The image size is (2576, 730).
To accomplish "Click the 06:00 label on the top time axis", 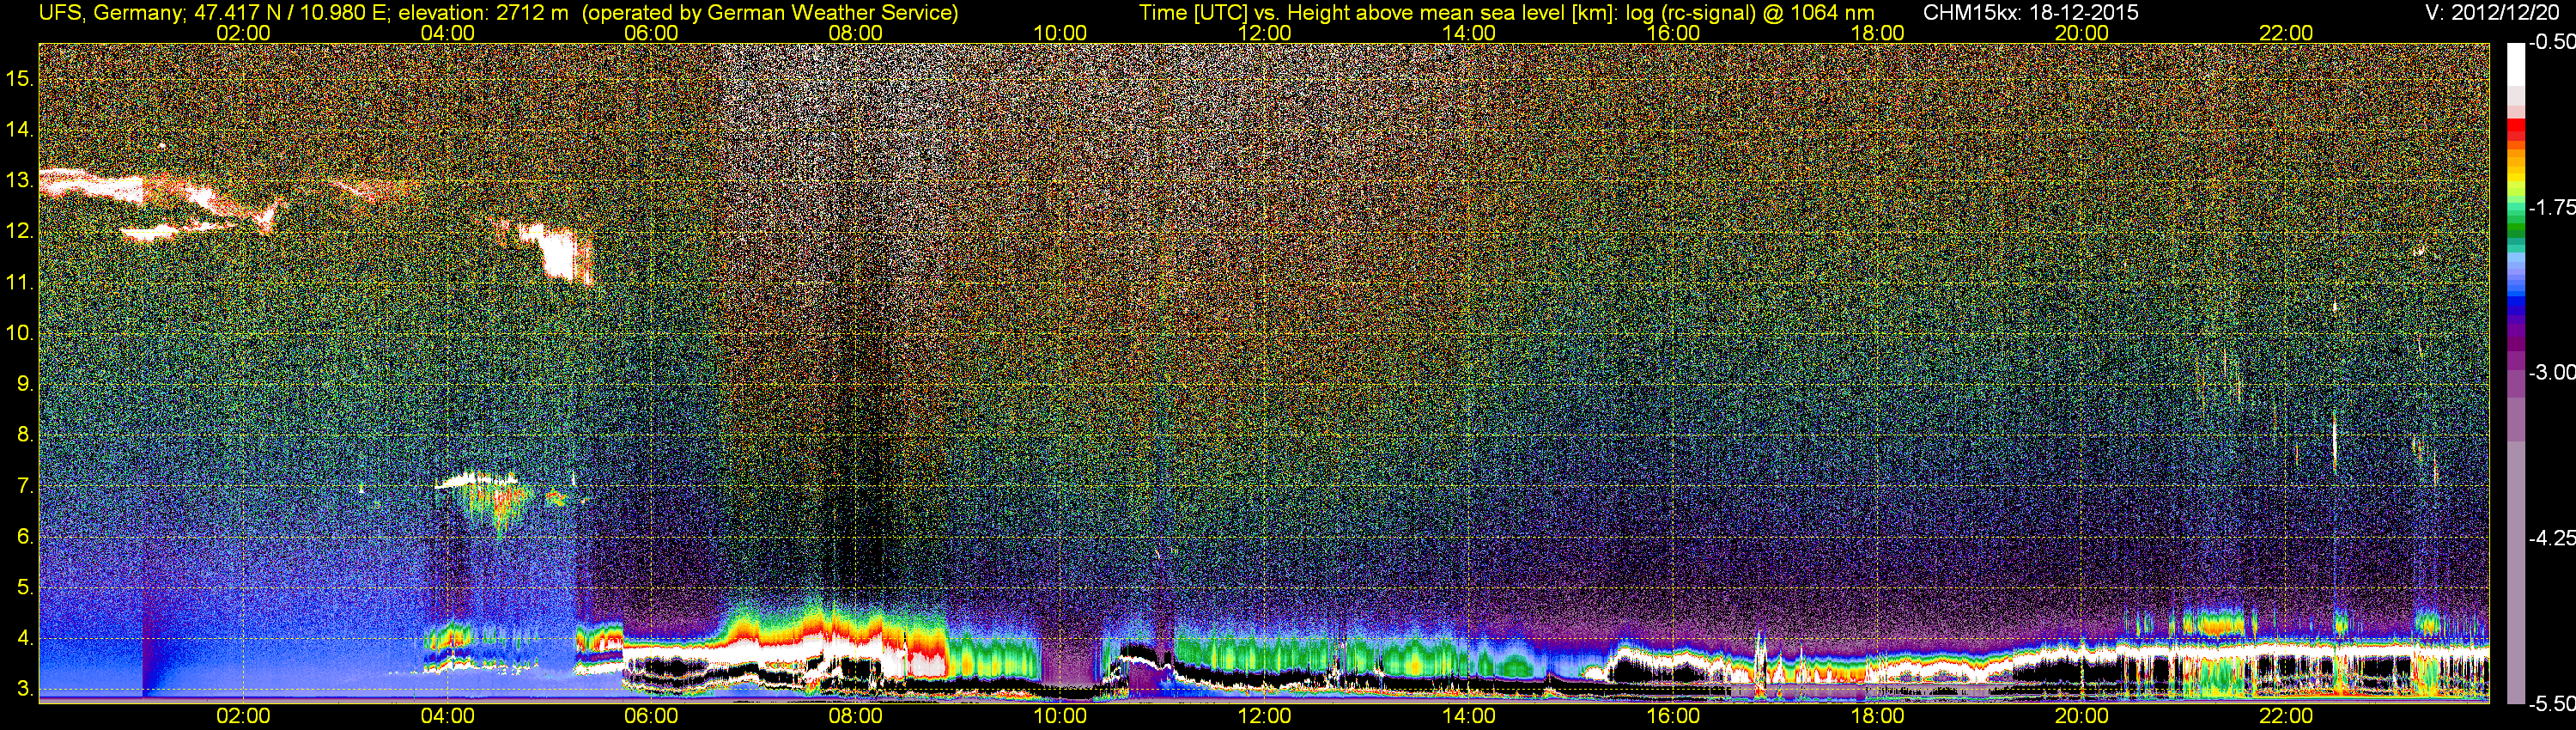I will pos(651,33).
